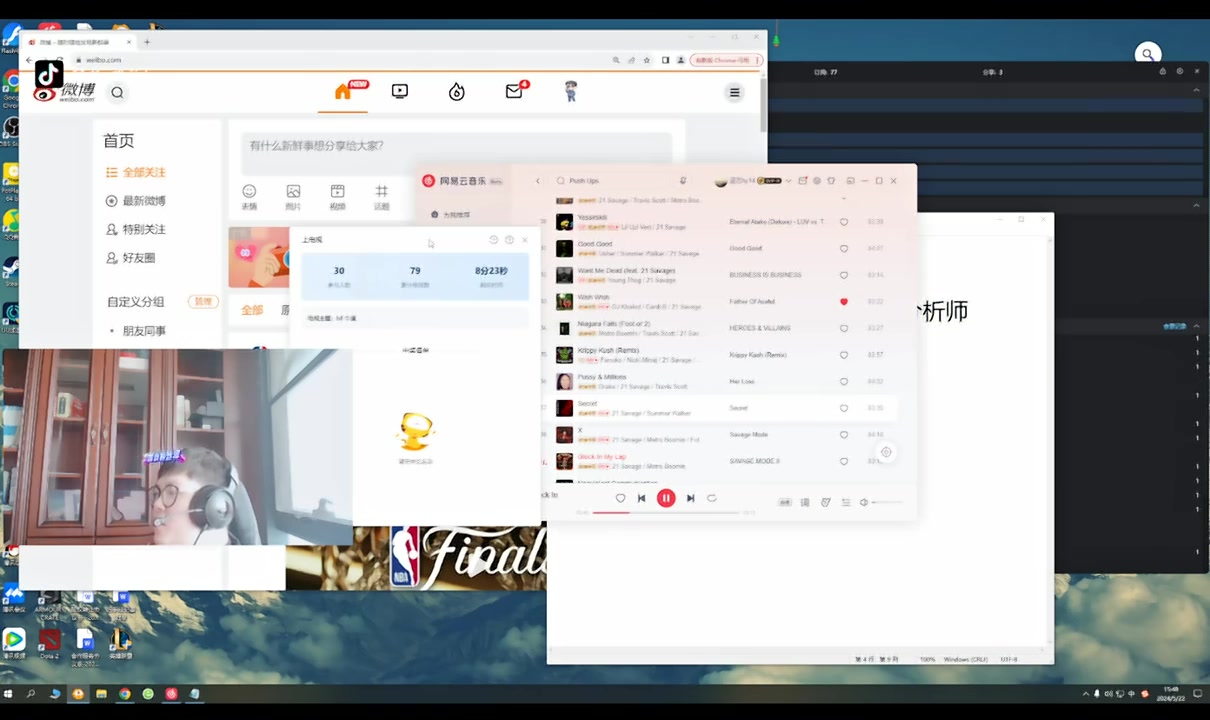The height and width of the screenshot is (720, 1210).
Task: Switch to the 全部 feed tab
Action: (x=252, y=310)
